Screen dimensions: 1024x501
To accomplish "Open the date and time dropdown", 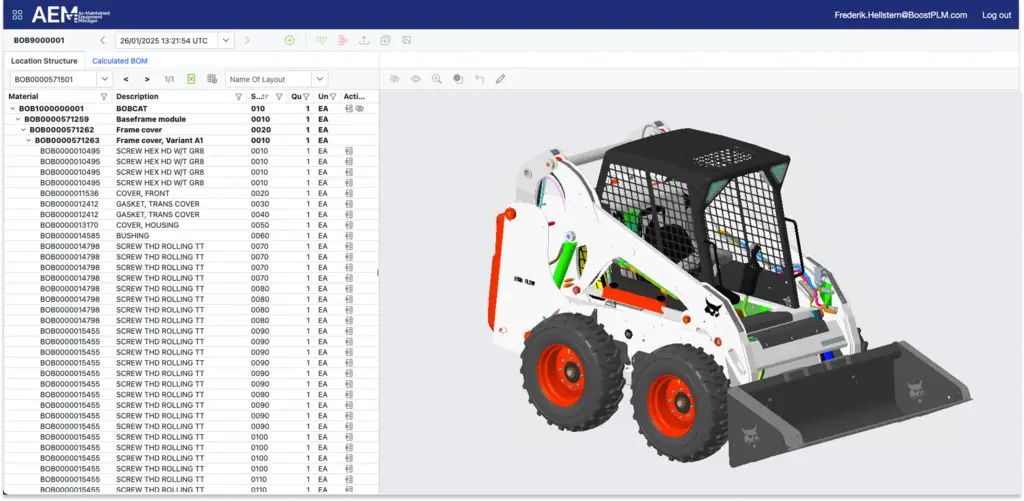I will [227, 41].
